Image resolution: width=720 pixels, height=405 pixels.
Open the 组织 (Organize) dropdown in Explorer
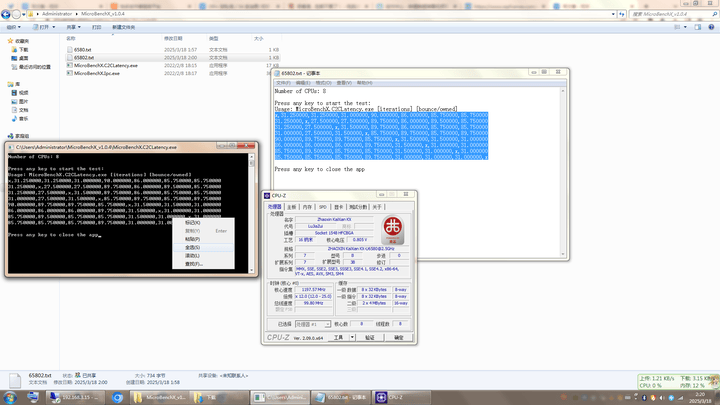pos(13,27)
